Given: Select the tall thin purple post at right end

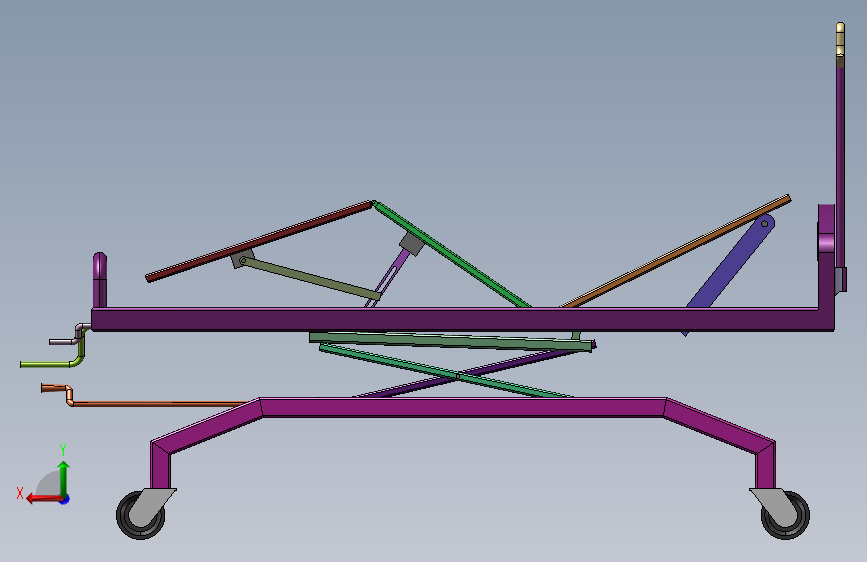Looking at the screenshot, I should [x=840, y=166].
